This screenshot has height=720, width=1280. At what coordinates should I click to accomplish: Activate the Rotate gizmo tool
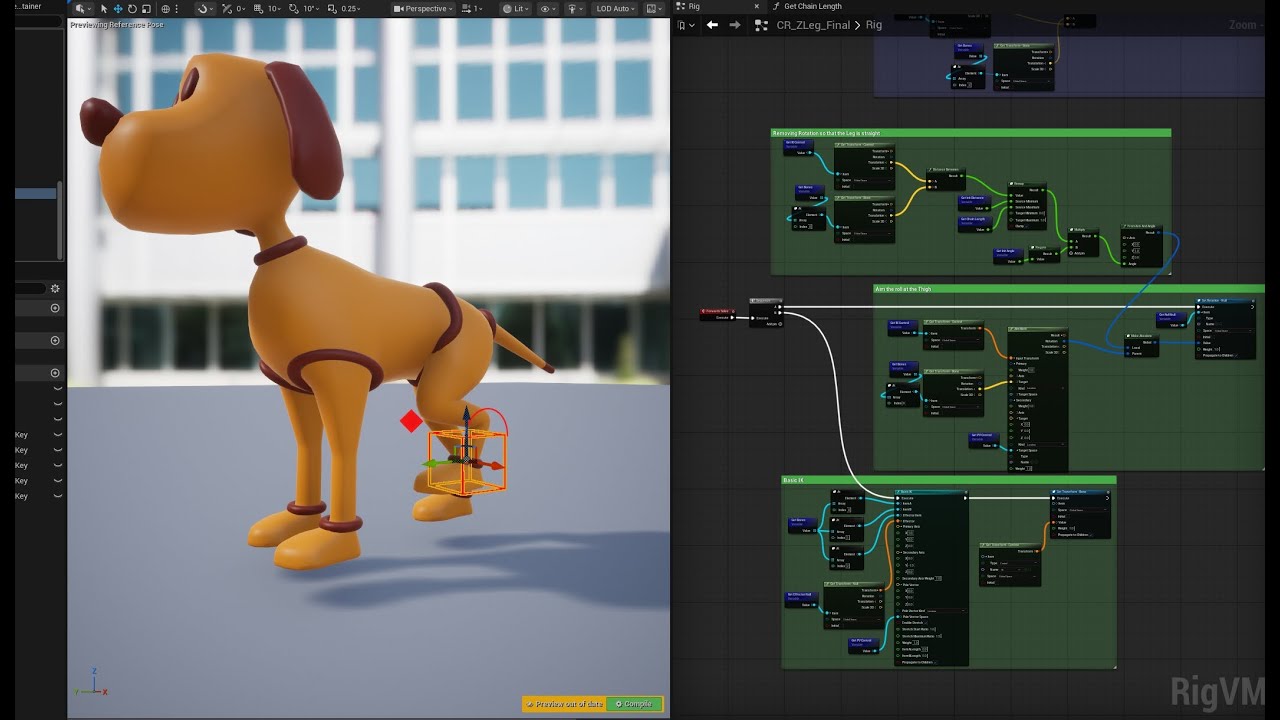(132, 8)
